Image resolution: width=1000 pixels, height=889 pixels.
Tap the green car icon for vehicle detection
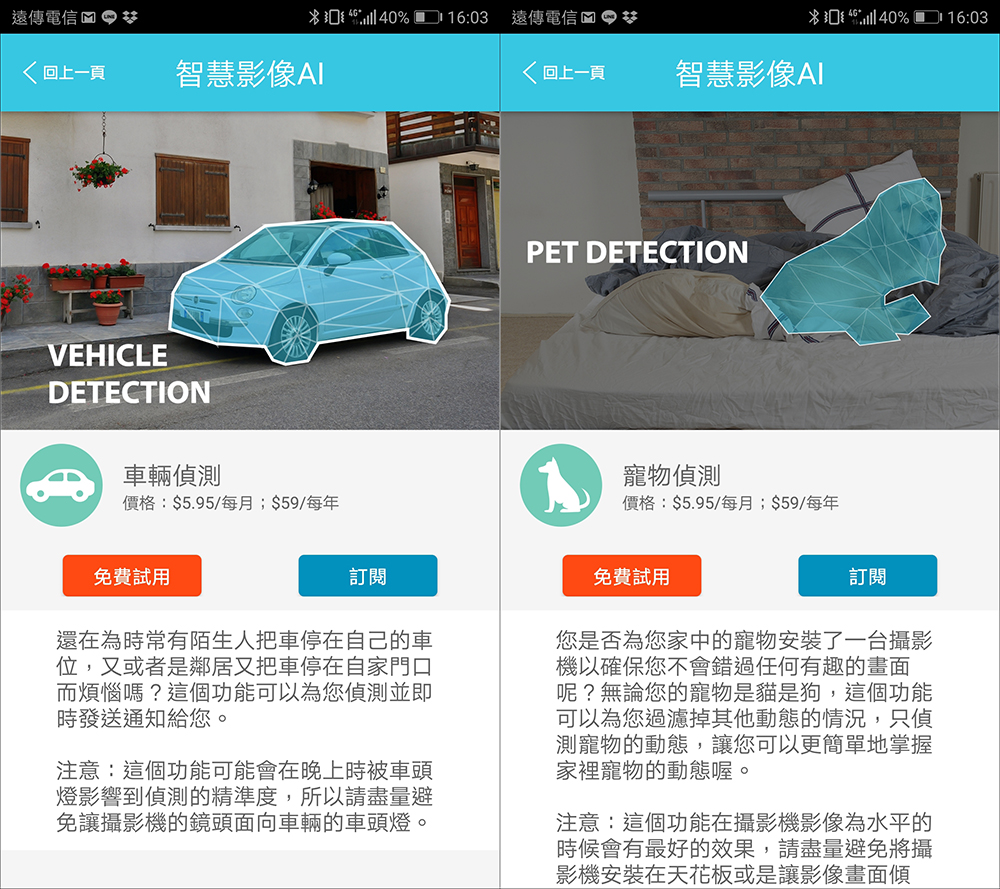click(x=61, y=485)
